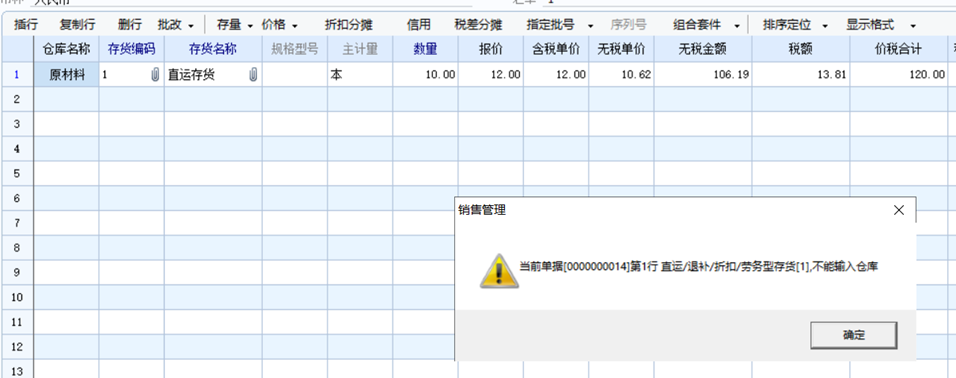Open the 排序定位 dropdown

tap(825, 26)
